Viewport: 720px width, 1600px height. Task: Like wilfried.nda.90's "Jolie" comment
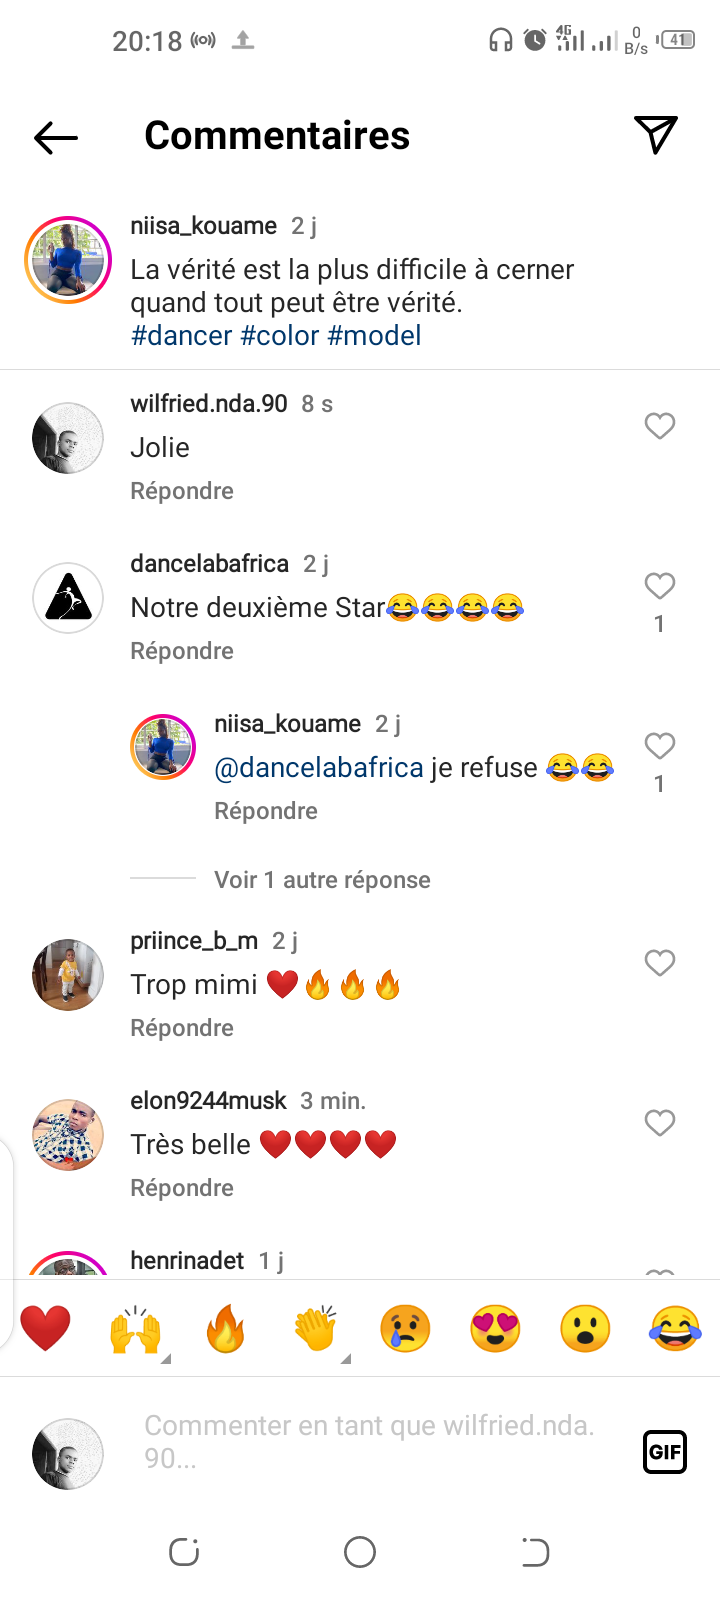[659, 426]
